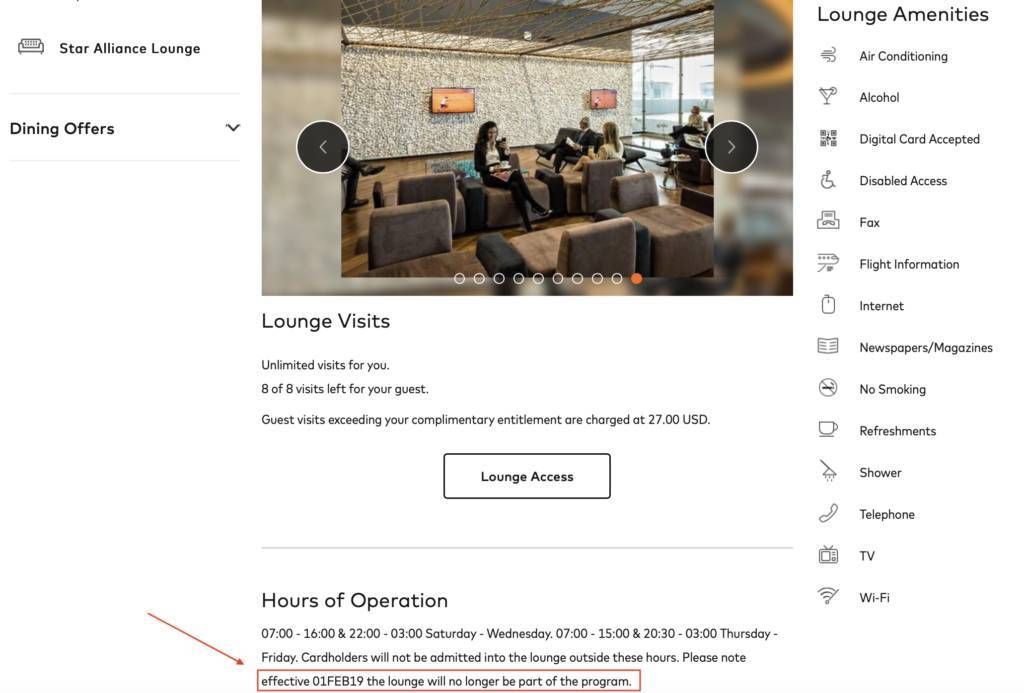Click the Star Alliance Lounge sofa icon
Screen dimensions: 1024x693
[31, 46]
